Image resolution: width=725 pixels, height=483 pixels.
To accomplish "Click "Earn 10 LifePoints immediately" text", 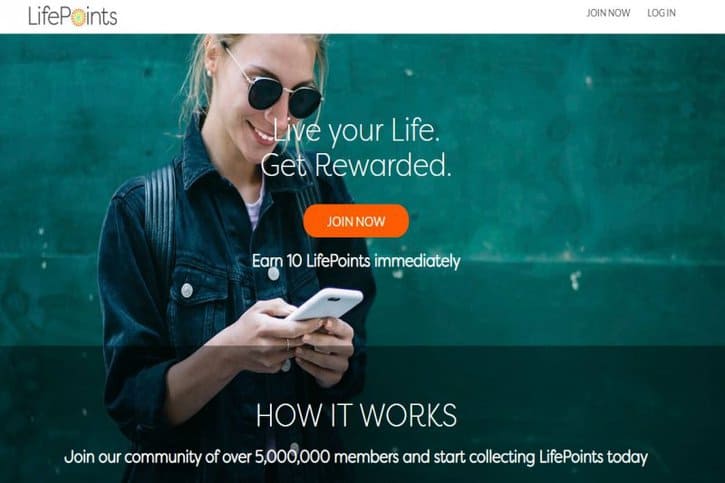I will [356, 261].
